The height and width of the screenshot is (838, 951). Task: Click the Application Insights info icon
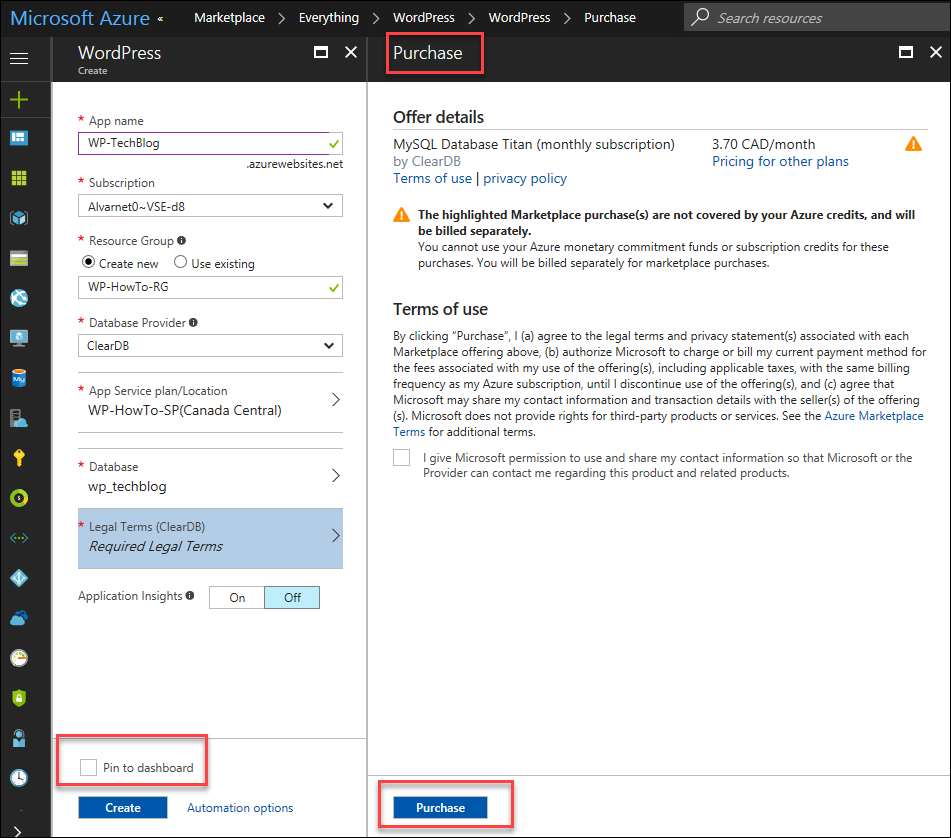(190, 595)
